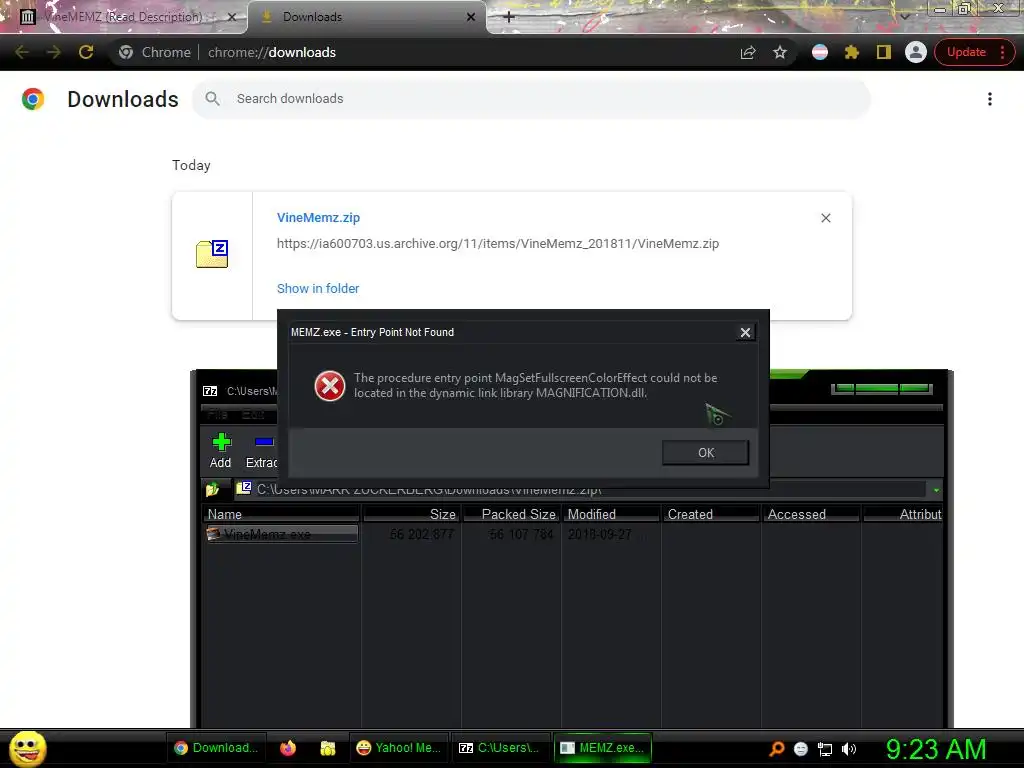1024x768 pixels.
Task: Remove VineMemz.zip from downloads list
Action: click(x=825, y=217)
